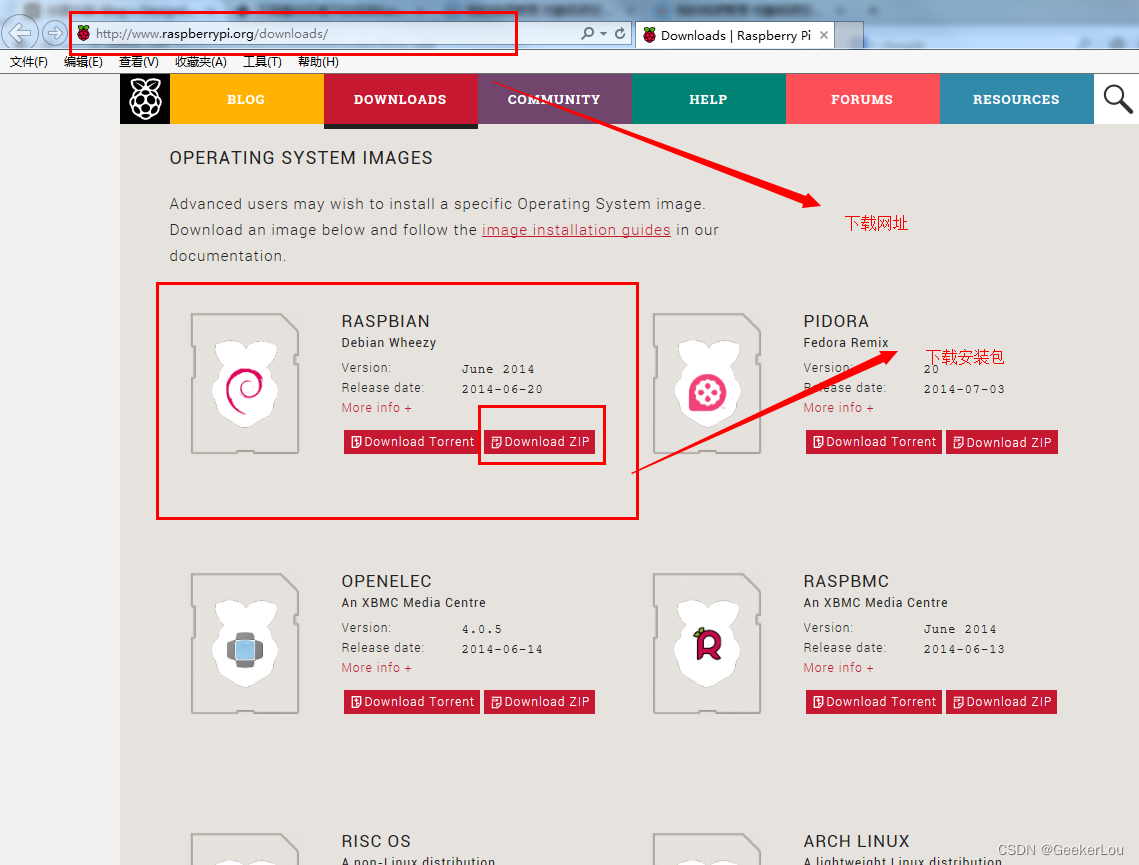Open the 帮助(H) menu
Viewport: 1139px width, 865px height.
(x=318, y=62)
